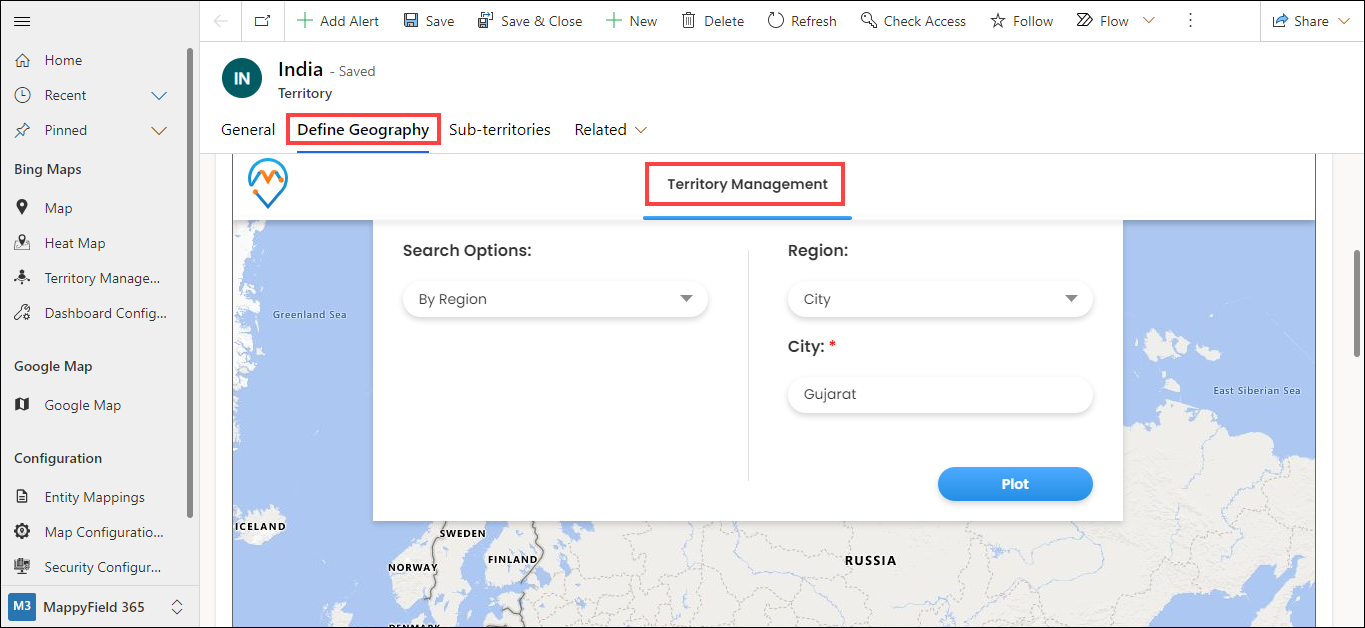
Task: Click the Home house icon
Action: click(23, 60)
